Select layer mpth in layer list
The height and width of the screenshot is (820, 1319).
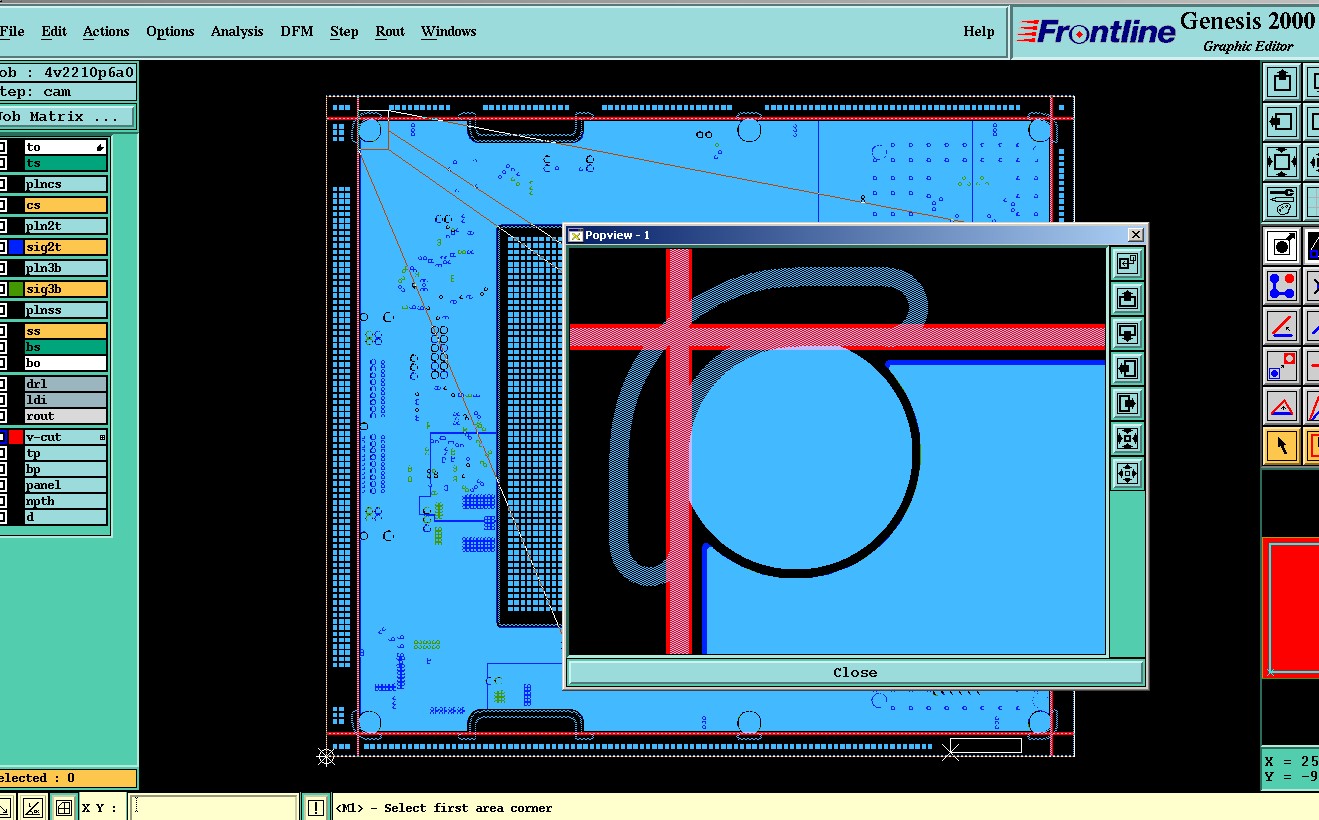pos(65,501)
